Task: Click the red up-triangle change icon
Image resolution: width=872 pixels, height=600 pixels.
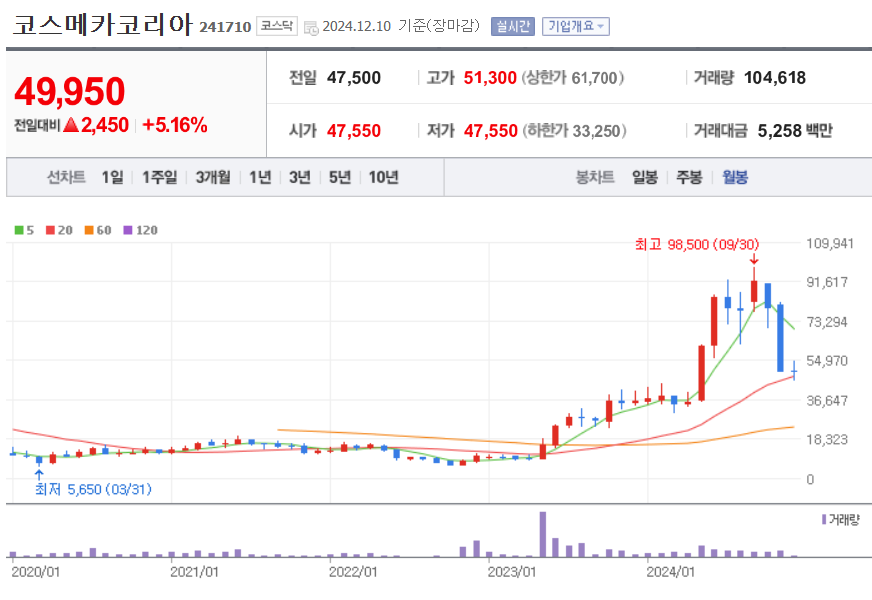Action: (x=71, y=125)
